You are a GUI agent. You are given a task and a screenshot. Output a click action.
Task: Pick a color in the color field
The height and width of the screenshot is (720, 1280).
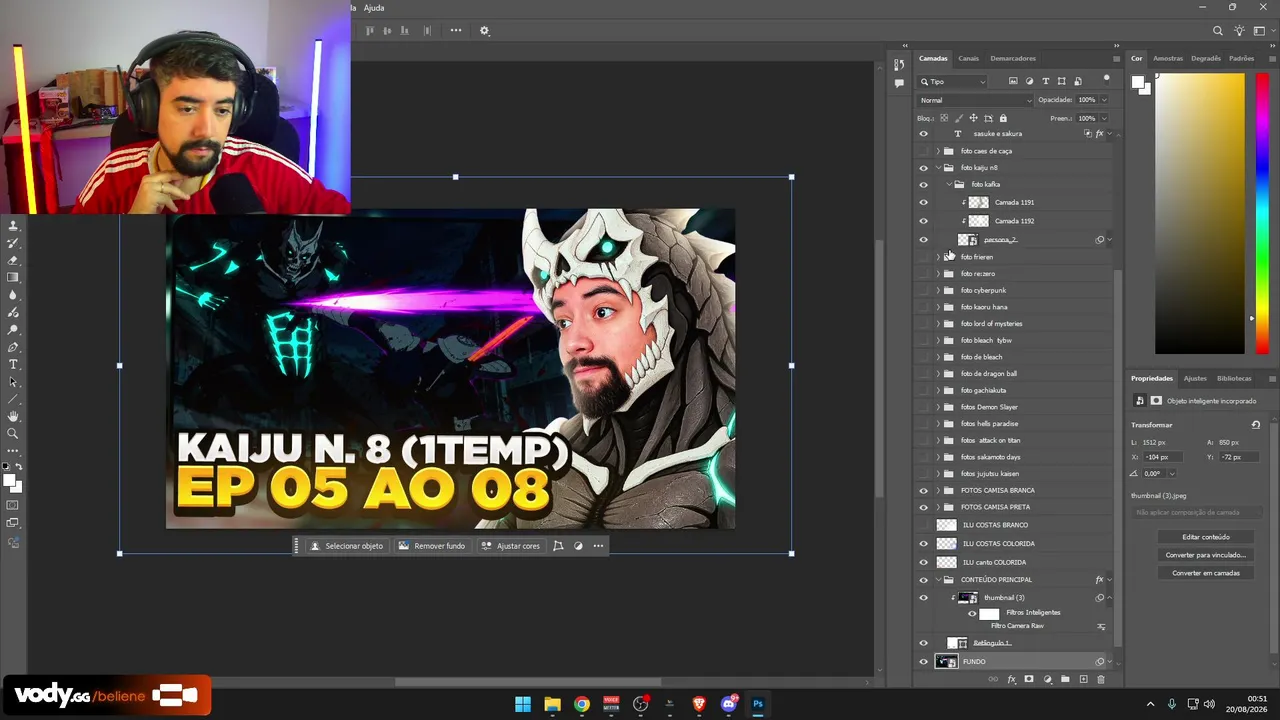coord(1200,214)
